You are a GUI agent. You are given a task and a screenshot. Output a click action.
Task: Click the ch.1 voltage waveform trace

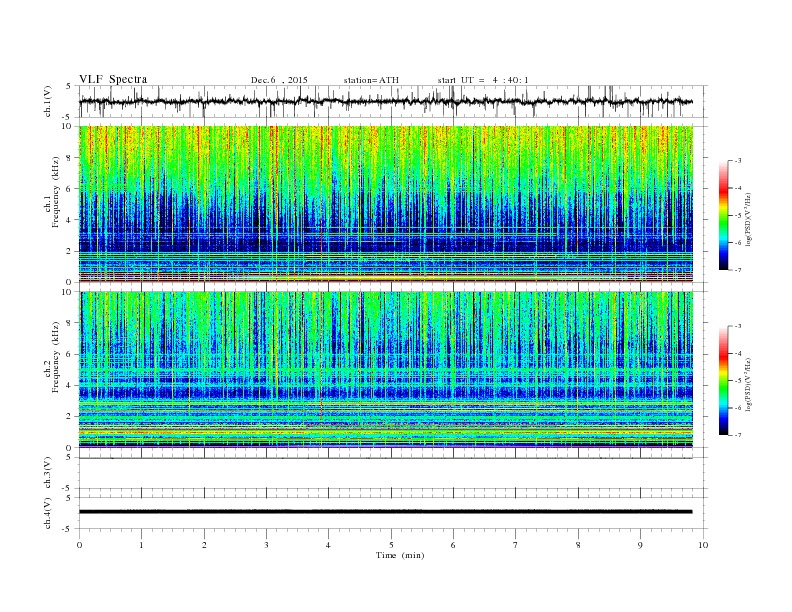pos(385,101)
